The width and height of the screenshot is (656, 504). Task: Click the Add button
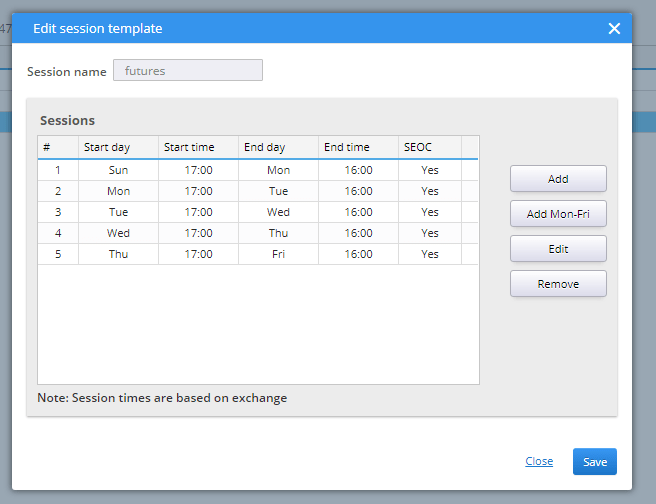click(x=558, y=179)
